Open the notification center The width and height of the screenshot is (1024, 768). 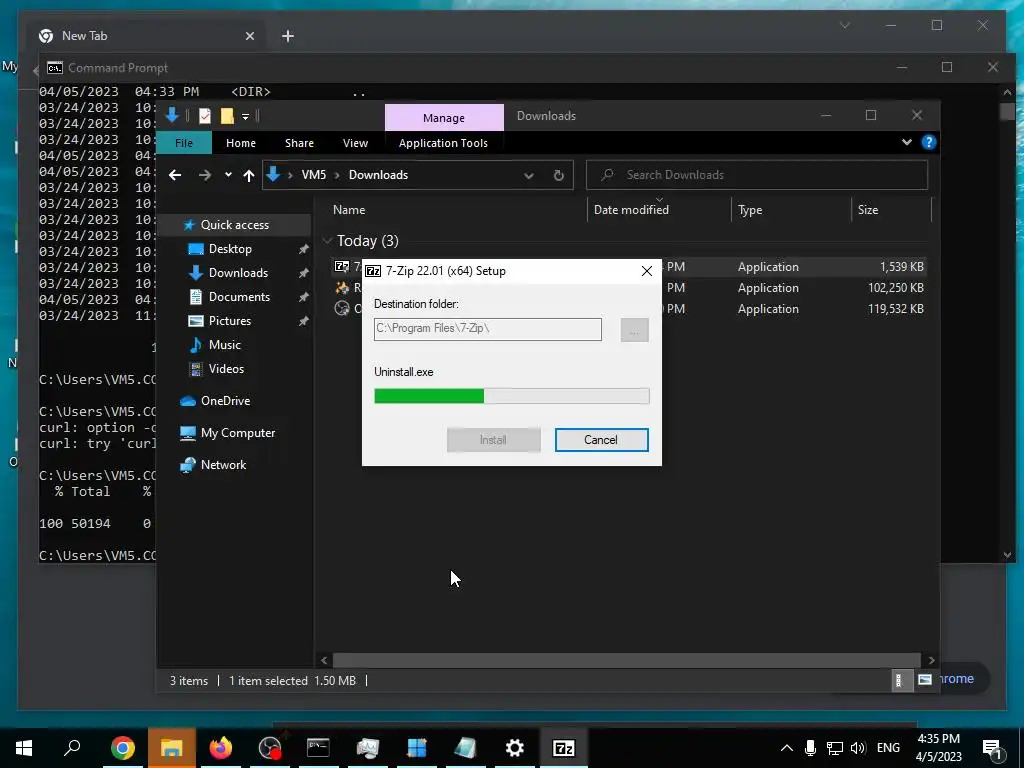(992, 748)
